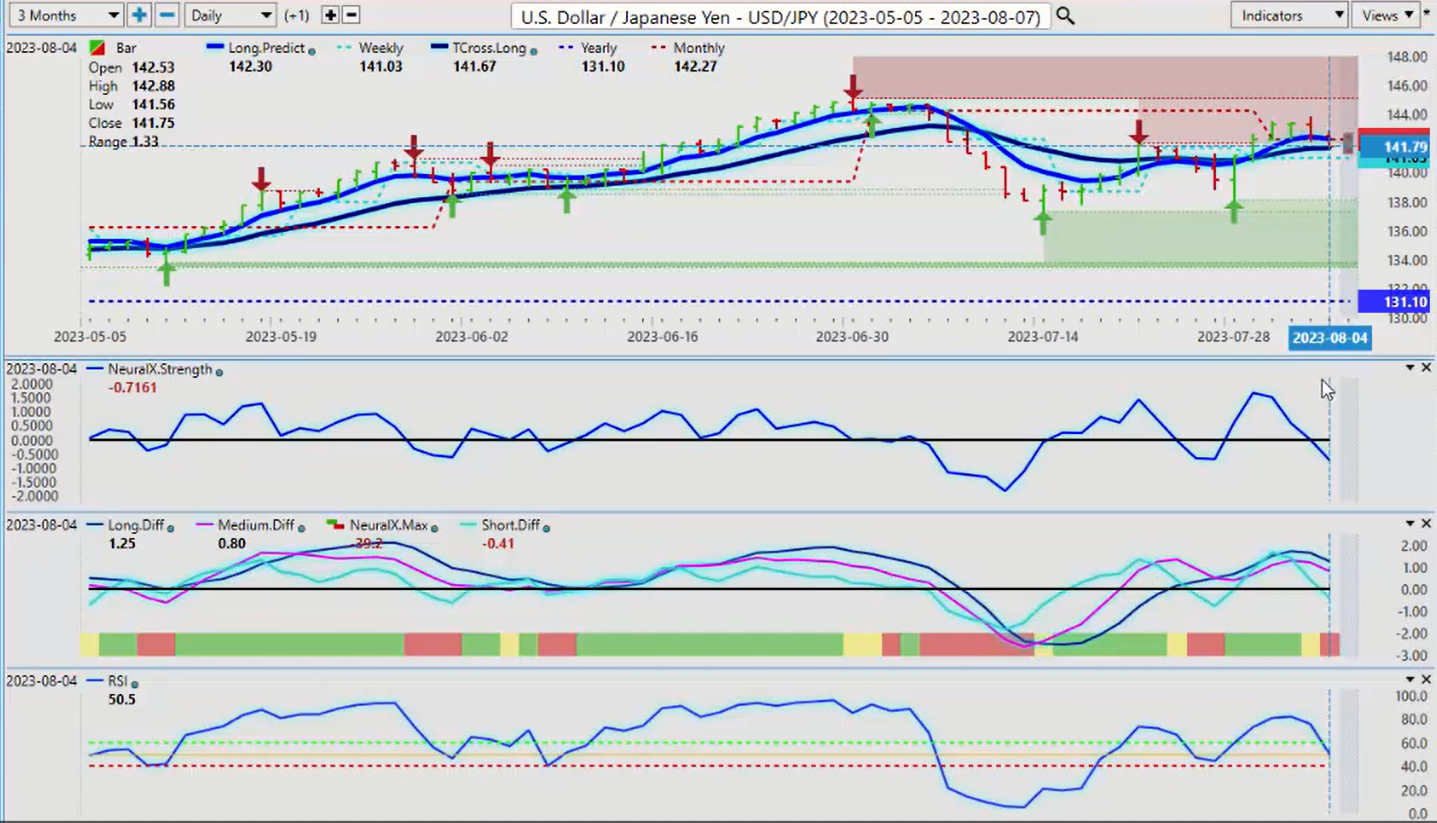Click the settings dot beside Short.Diff
1437x823 pixels.
point(546,527)
